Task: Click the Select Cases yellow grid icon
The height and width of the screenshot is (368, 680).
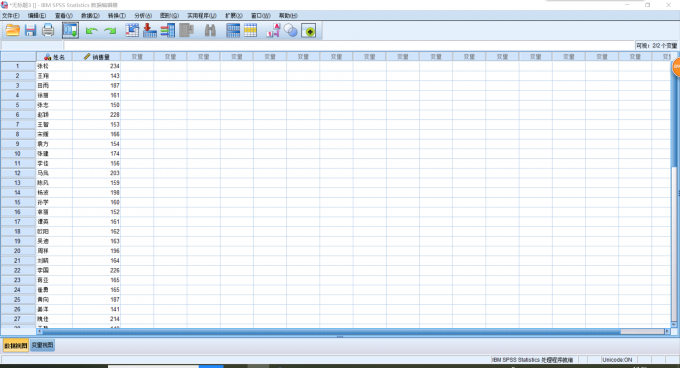Action: 250,31
